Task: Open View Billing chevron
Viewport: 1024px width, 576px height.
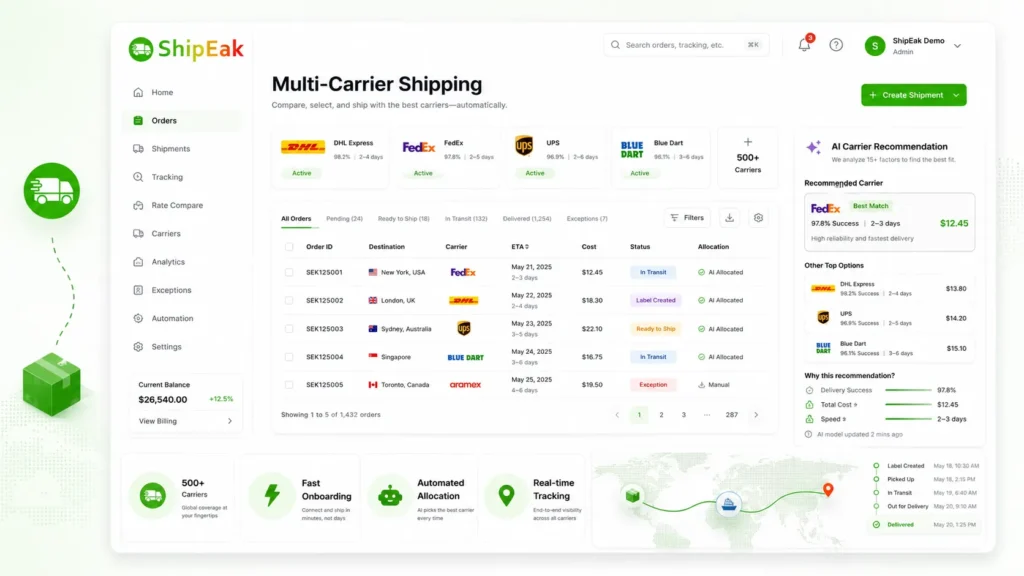Action: (230, 421)
